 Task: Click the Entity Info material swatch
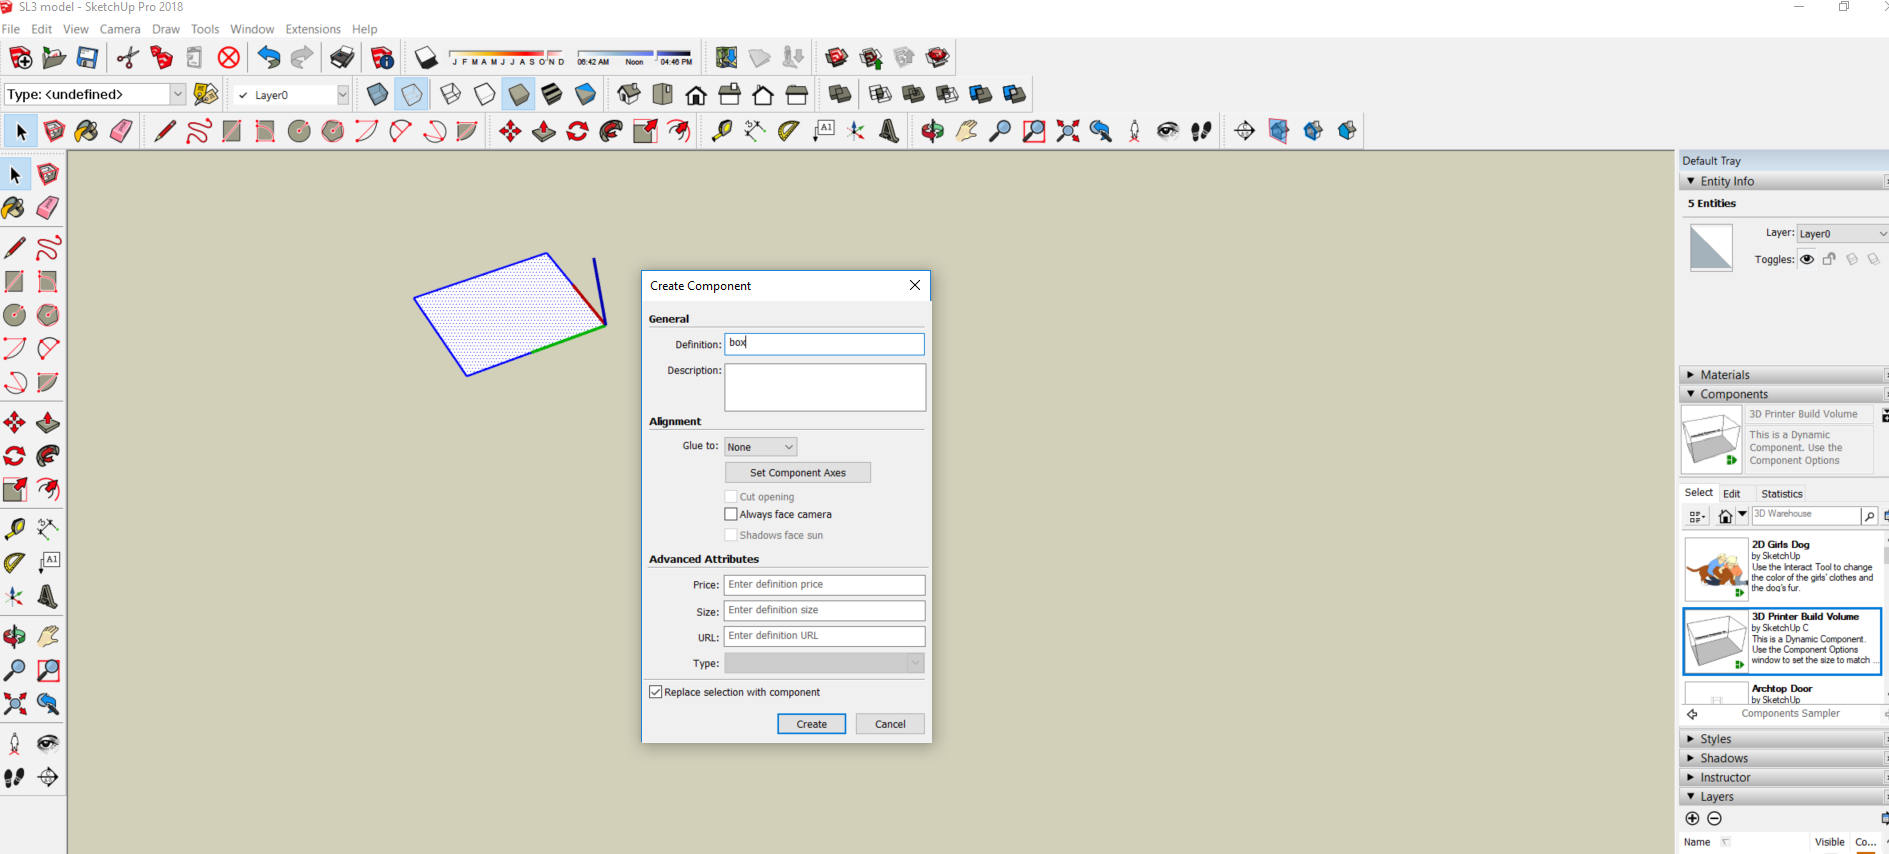(1711, 247)
